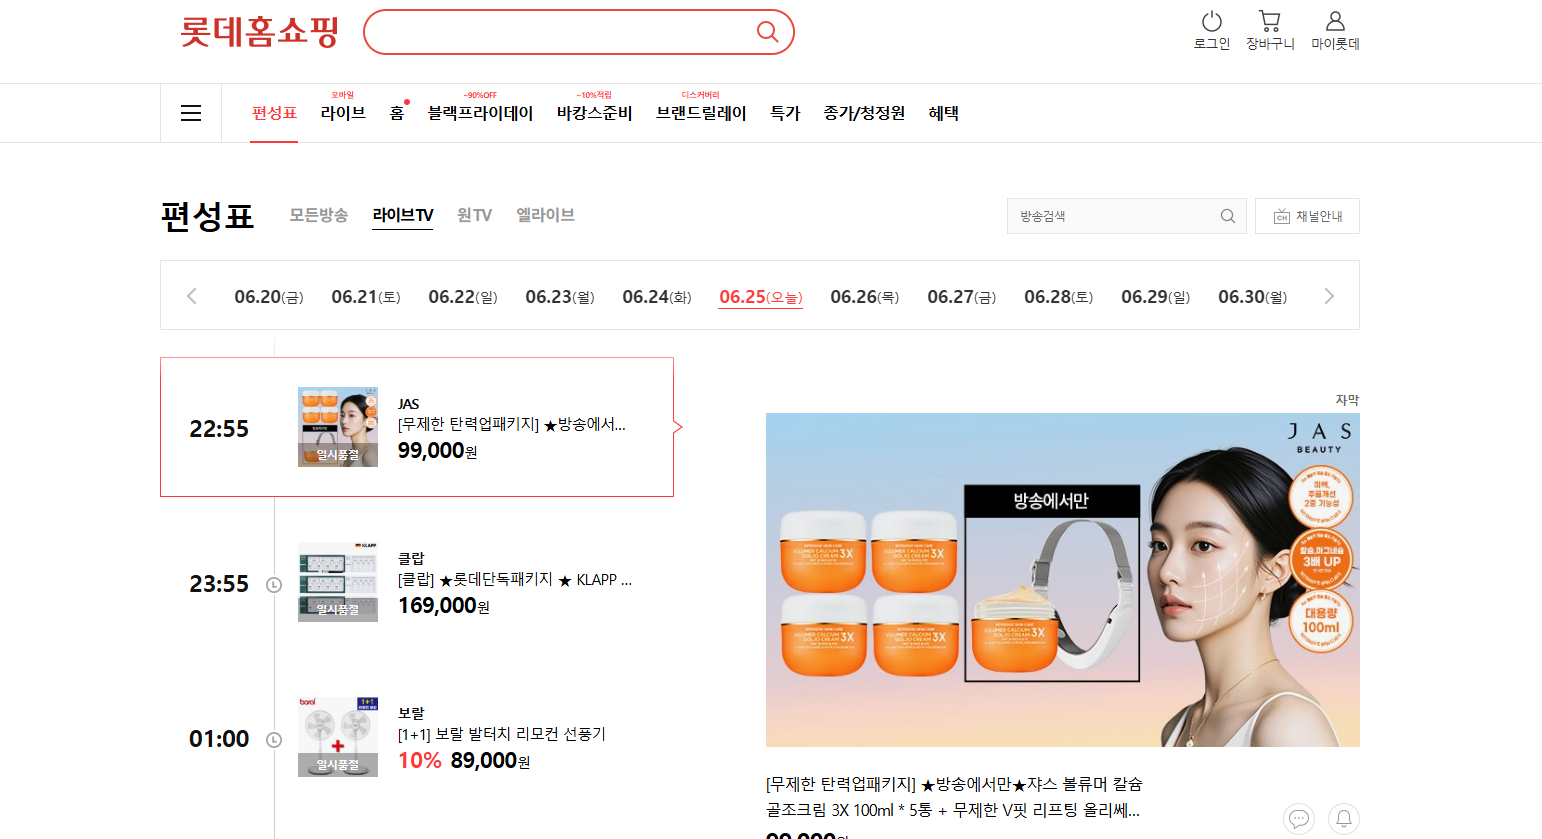Image resolution: width=1542 pixels, height=839 pixels.
Task: Open the 특가 menu item
Action: coord(785,113)
